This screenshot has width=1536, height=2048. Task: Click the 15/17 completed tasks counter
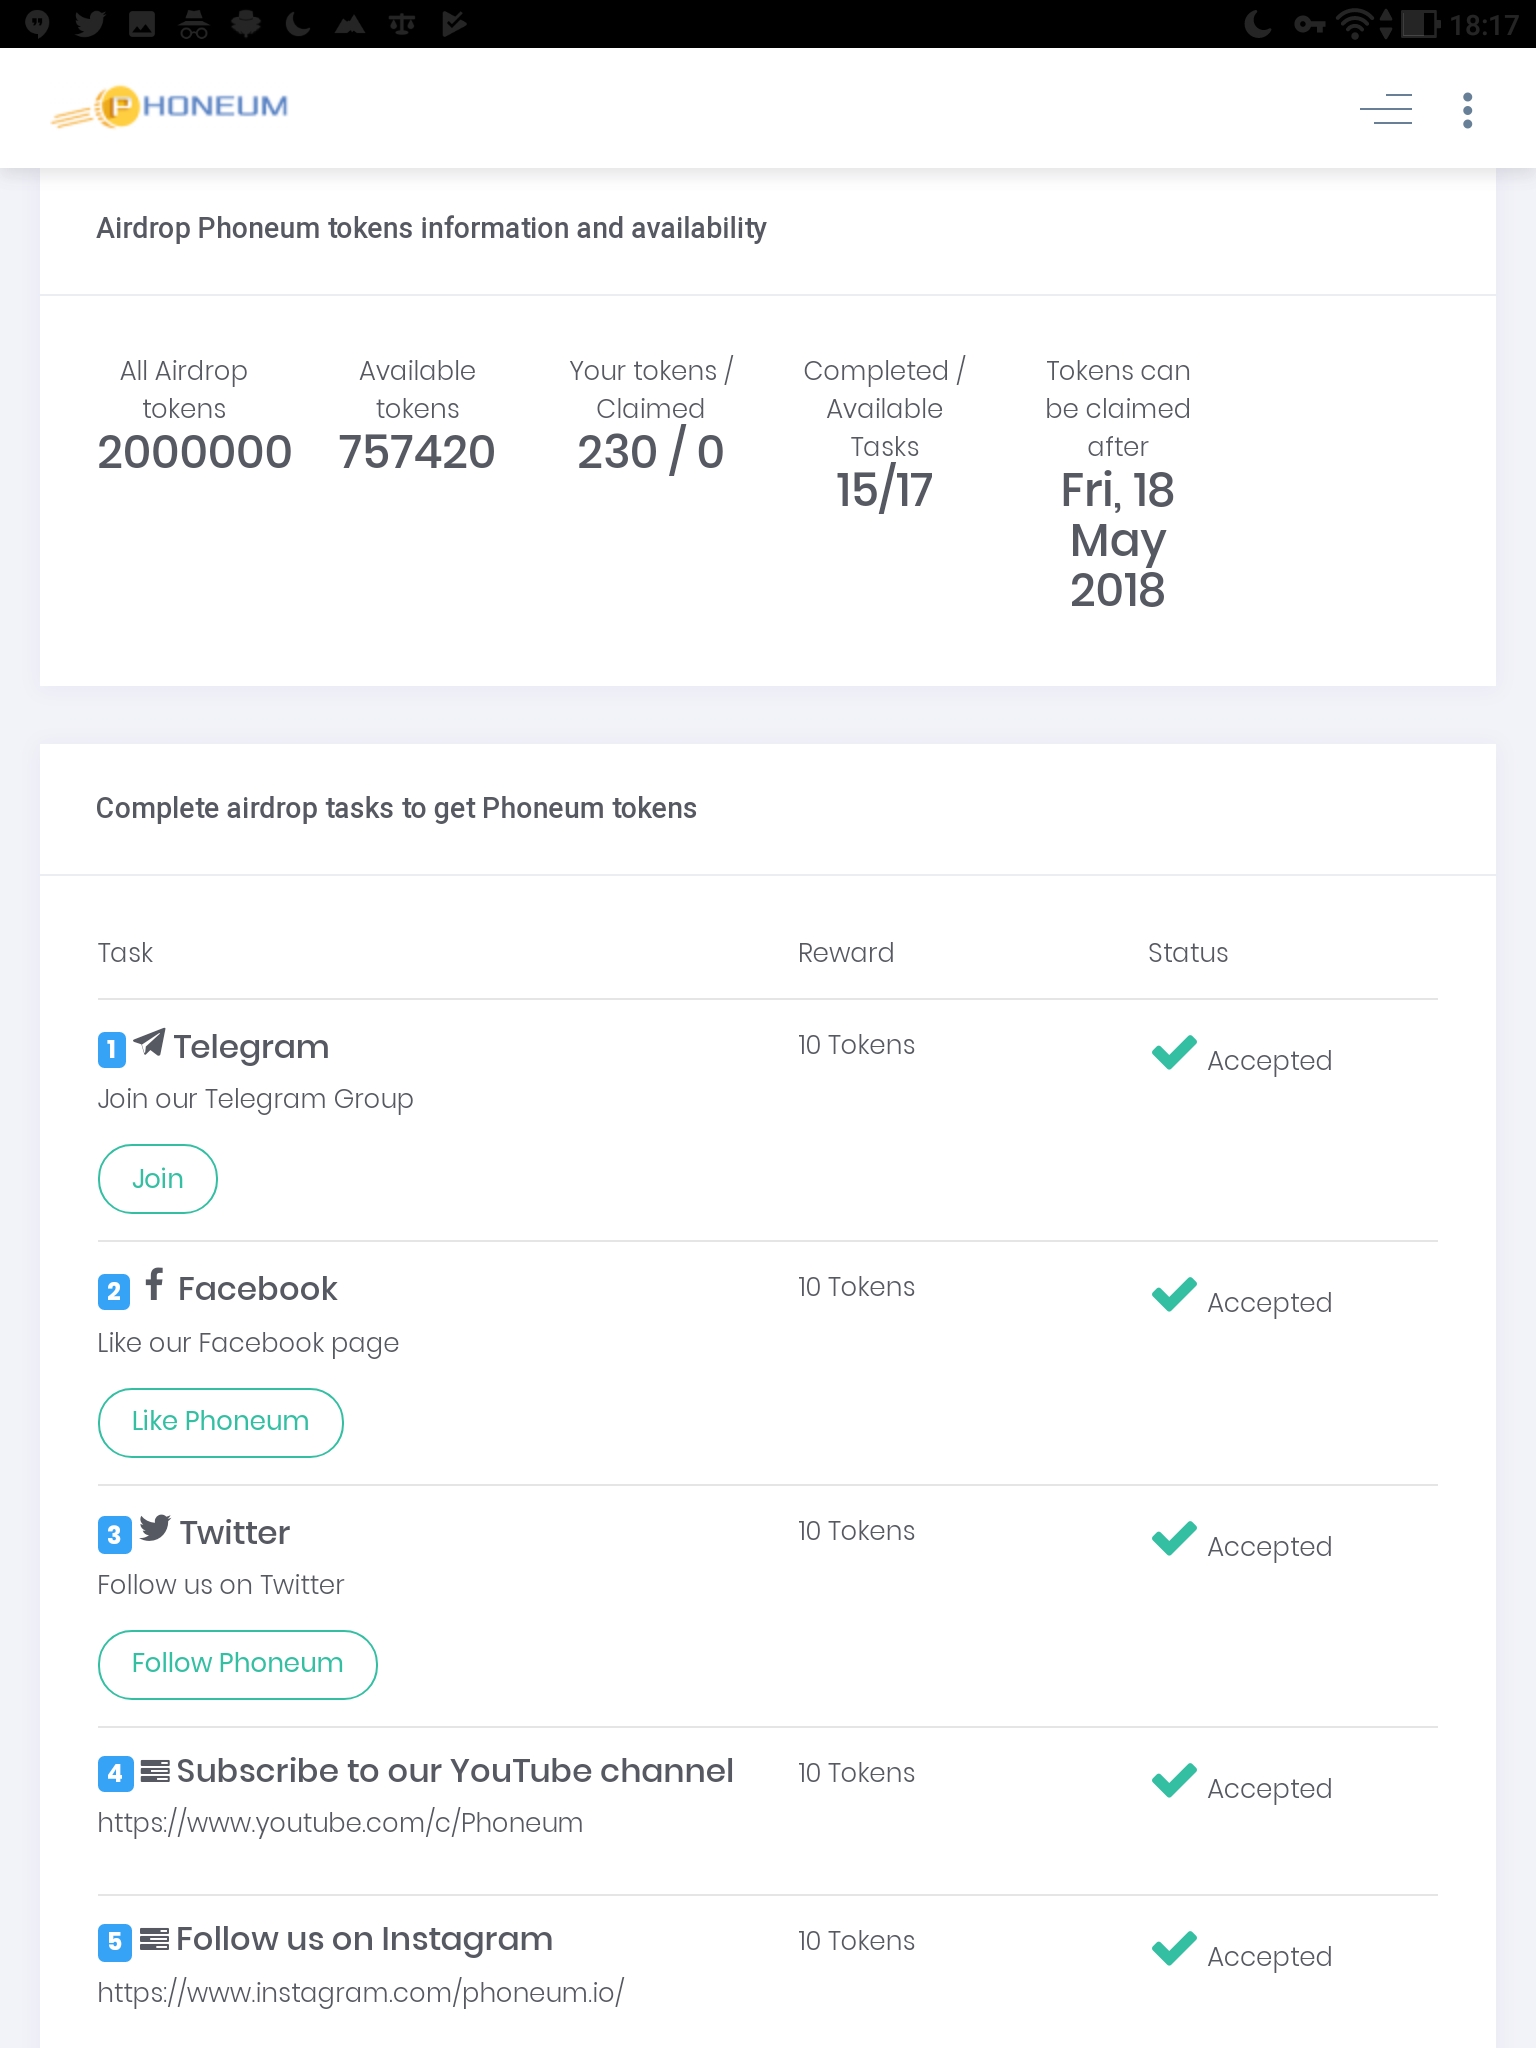(x=884, y=489)
